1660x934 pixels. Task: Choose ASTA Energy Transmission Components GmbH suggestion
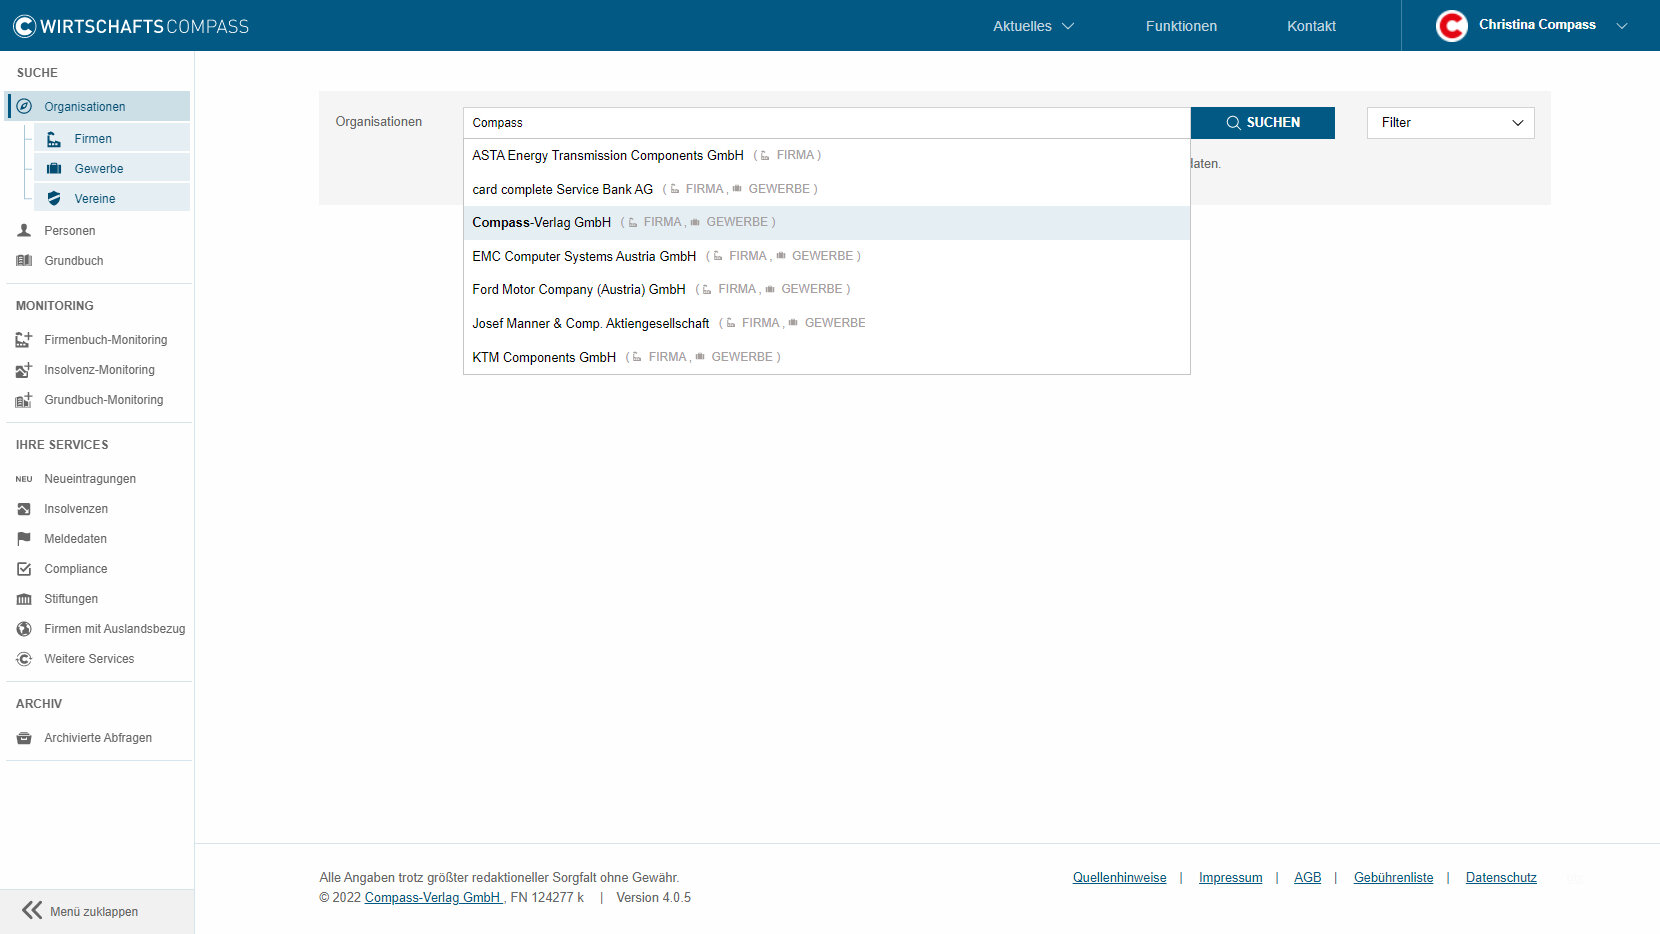pos(827,155)
